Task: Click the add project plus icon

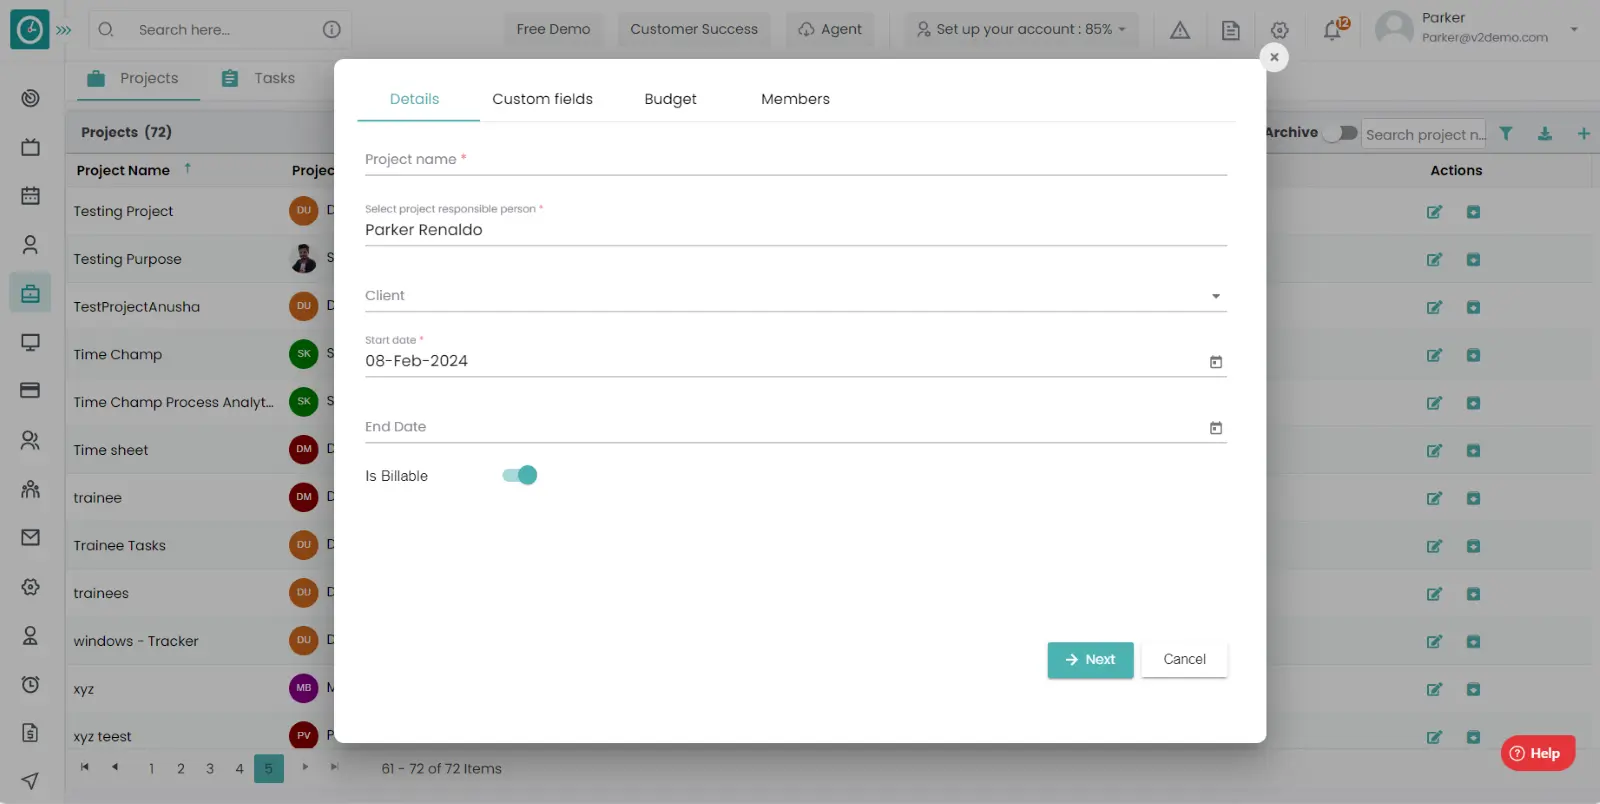Action: tap(1584, 133)
